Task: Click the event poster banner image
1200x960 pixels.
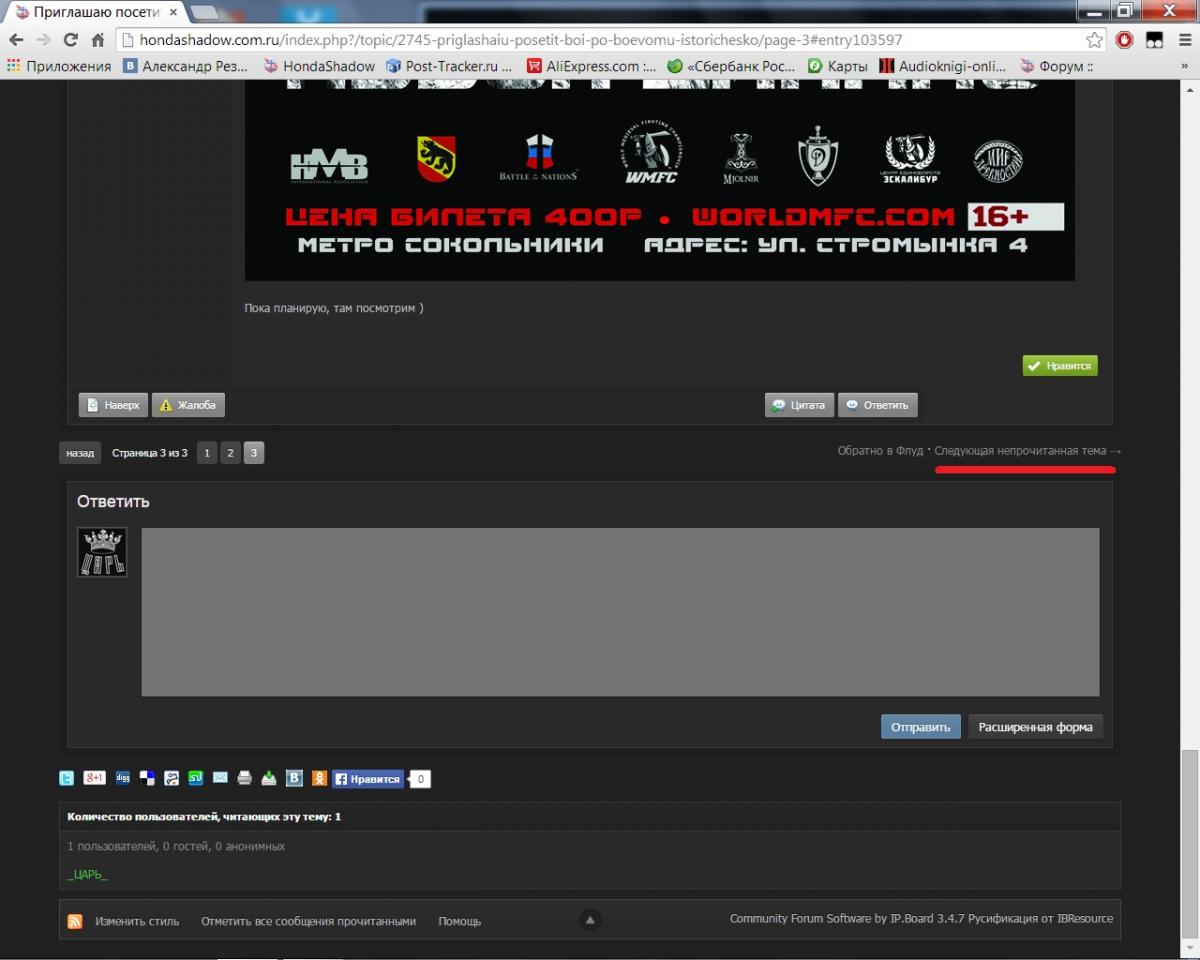Action: (660, 180)
